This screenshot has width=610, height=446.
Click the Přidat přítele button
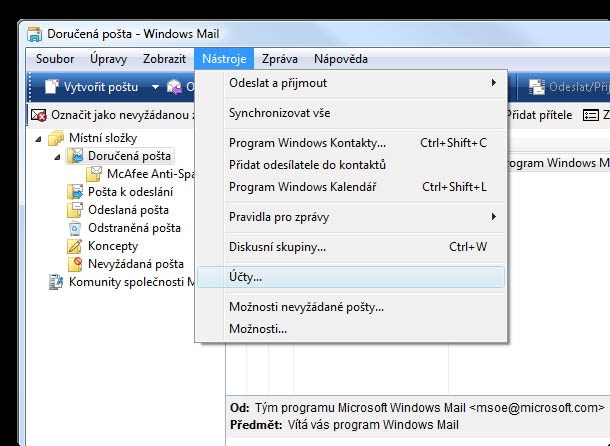pyautogui.click(x=539, y=115)
